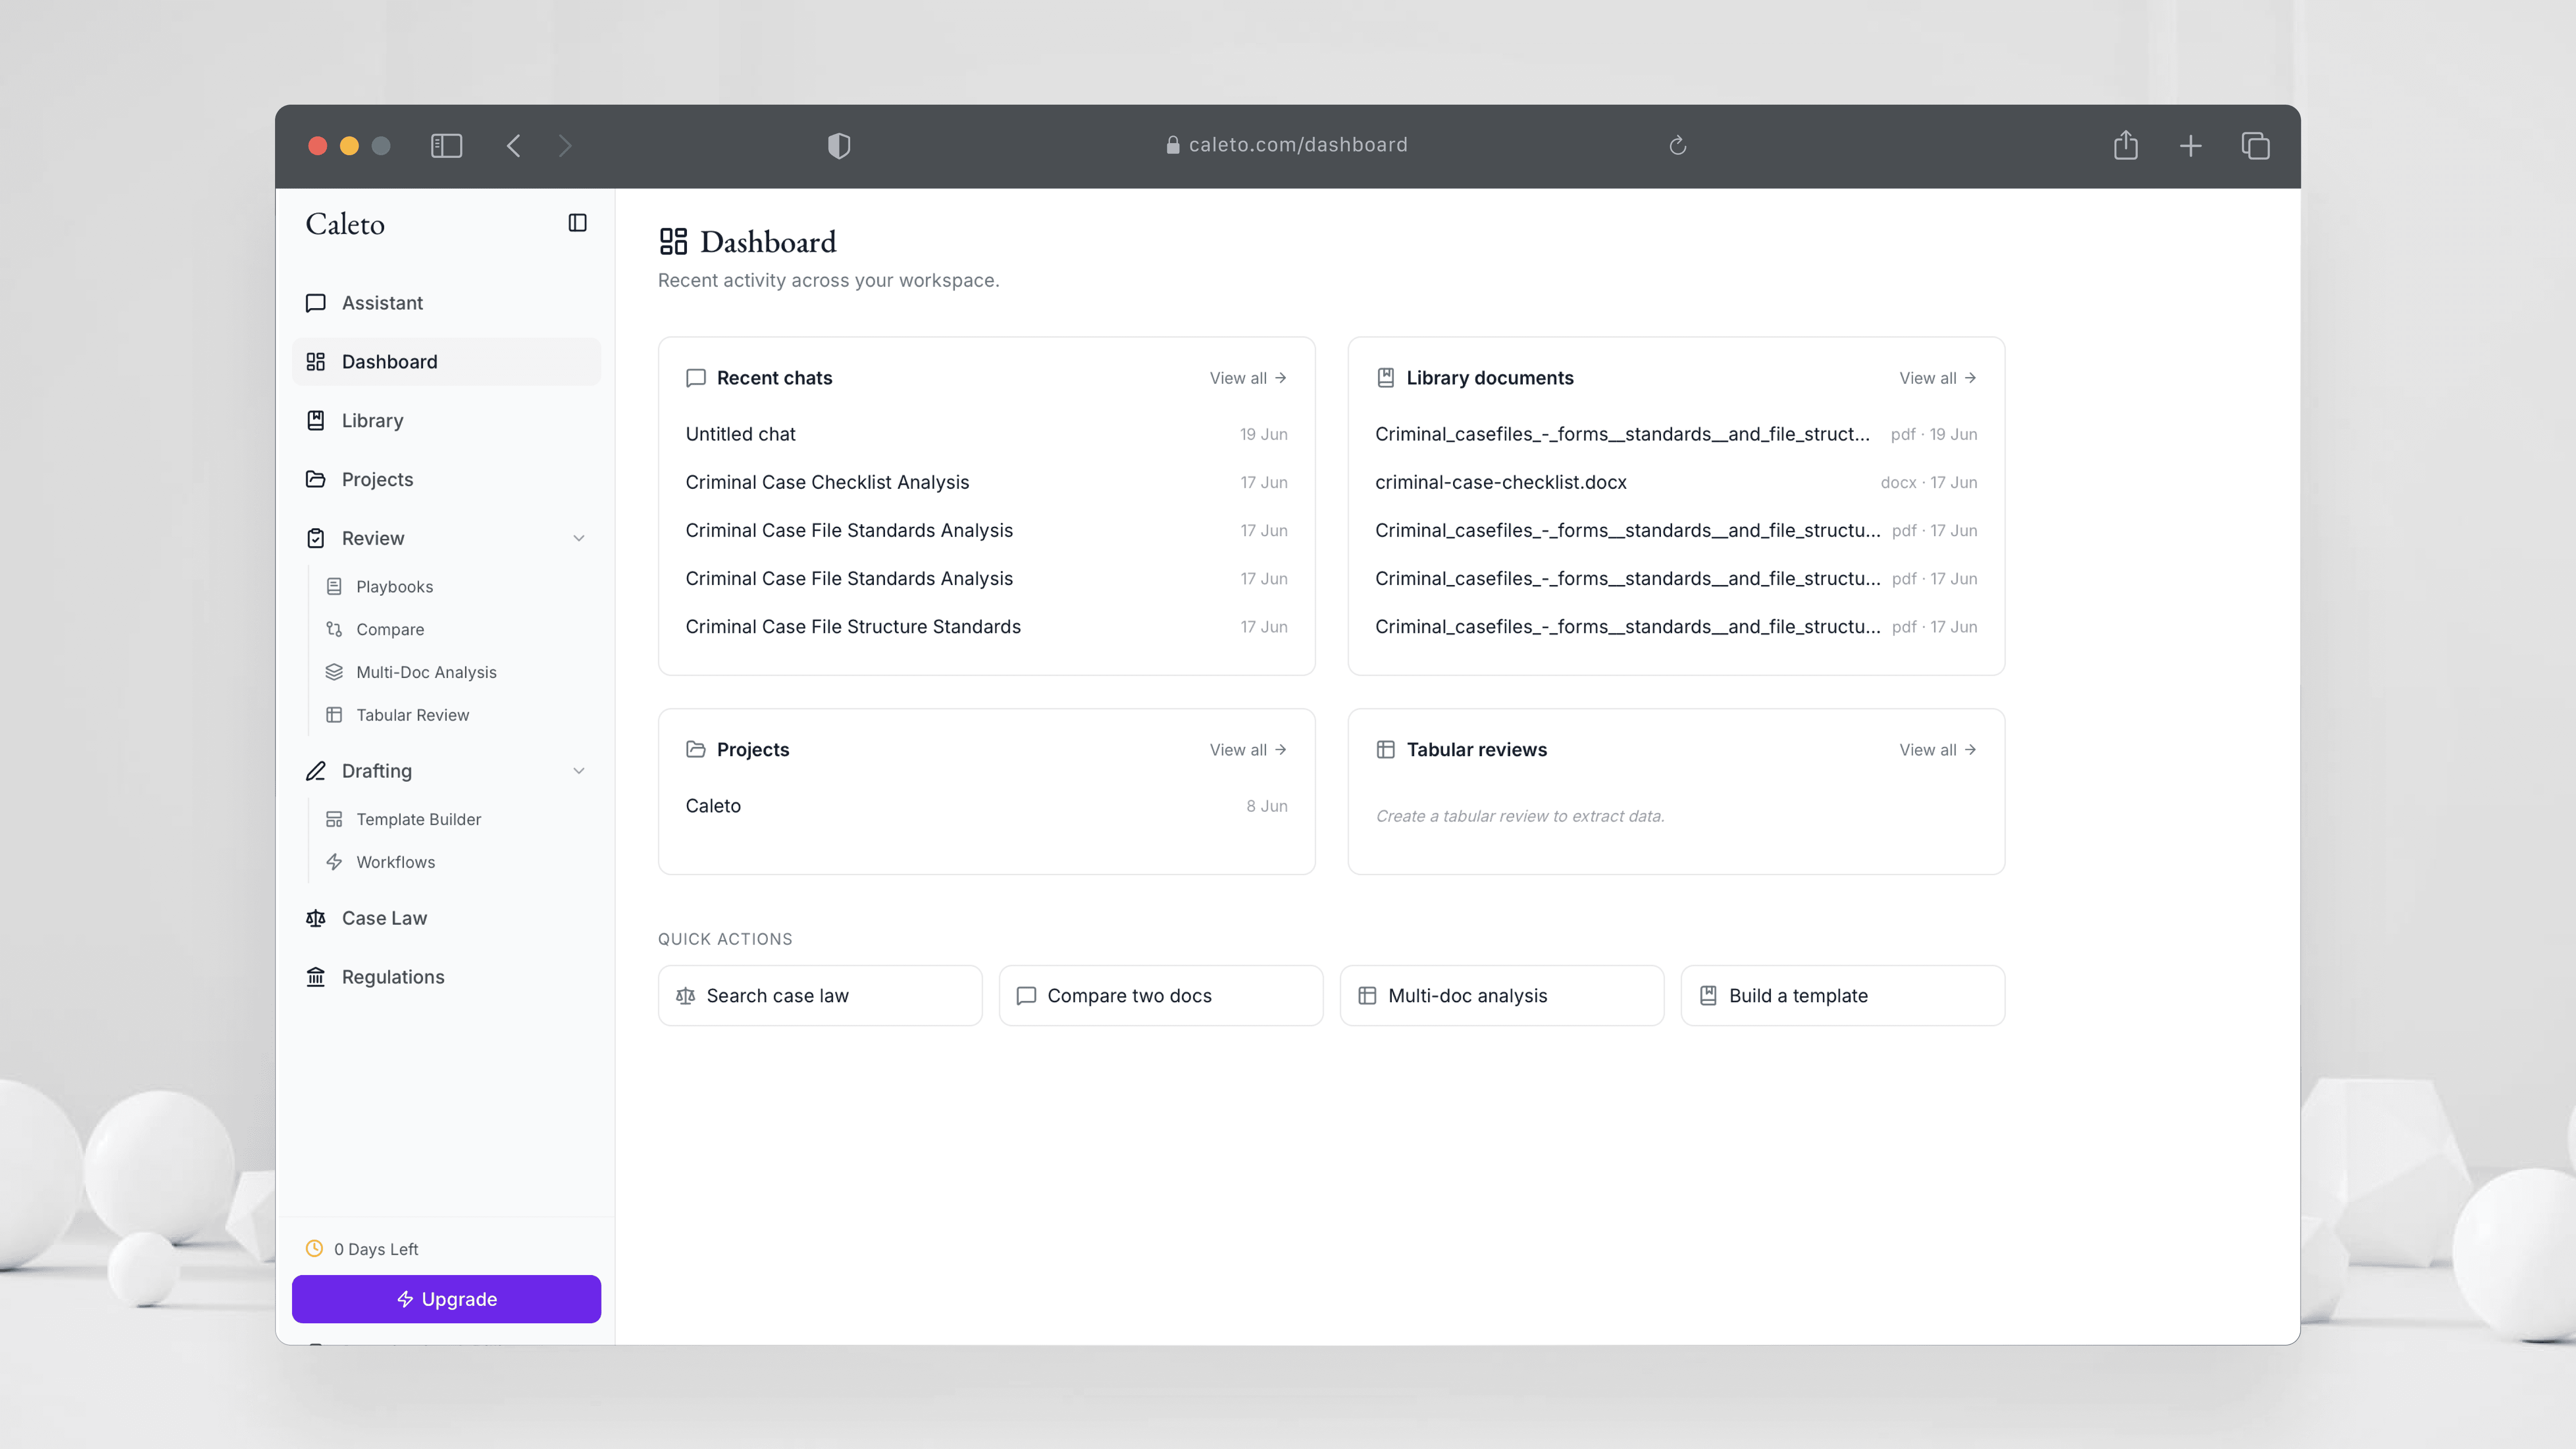Open the criminal-case-checklist.docx document

point(1676,482)
